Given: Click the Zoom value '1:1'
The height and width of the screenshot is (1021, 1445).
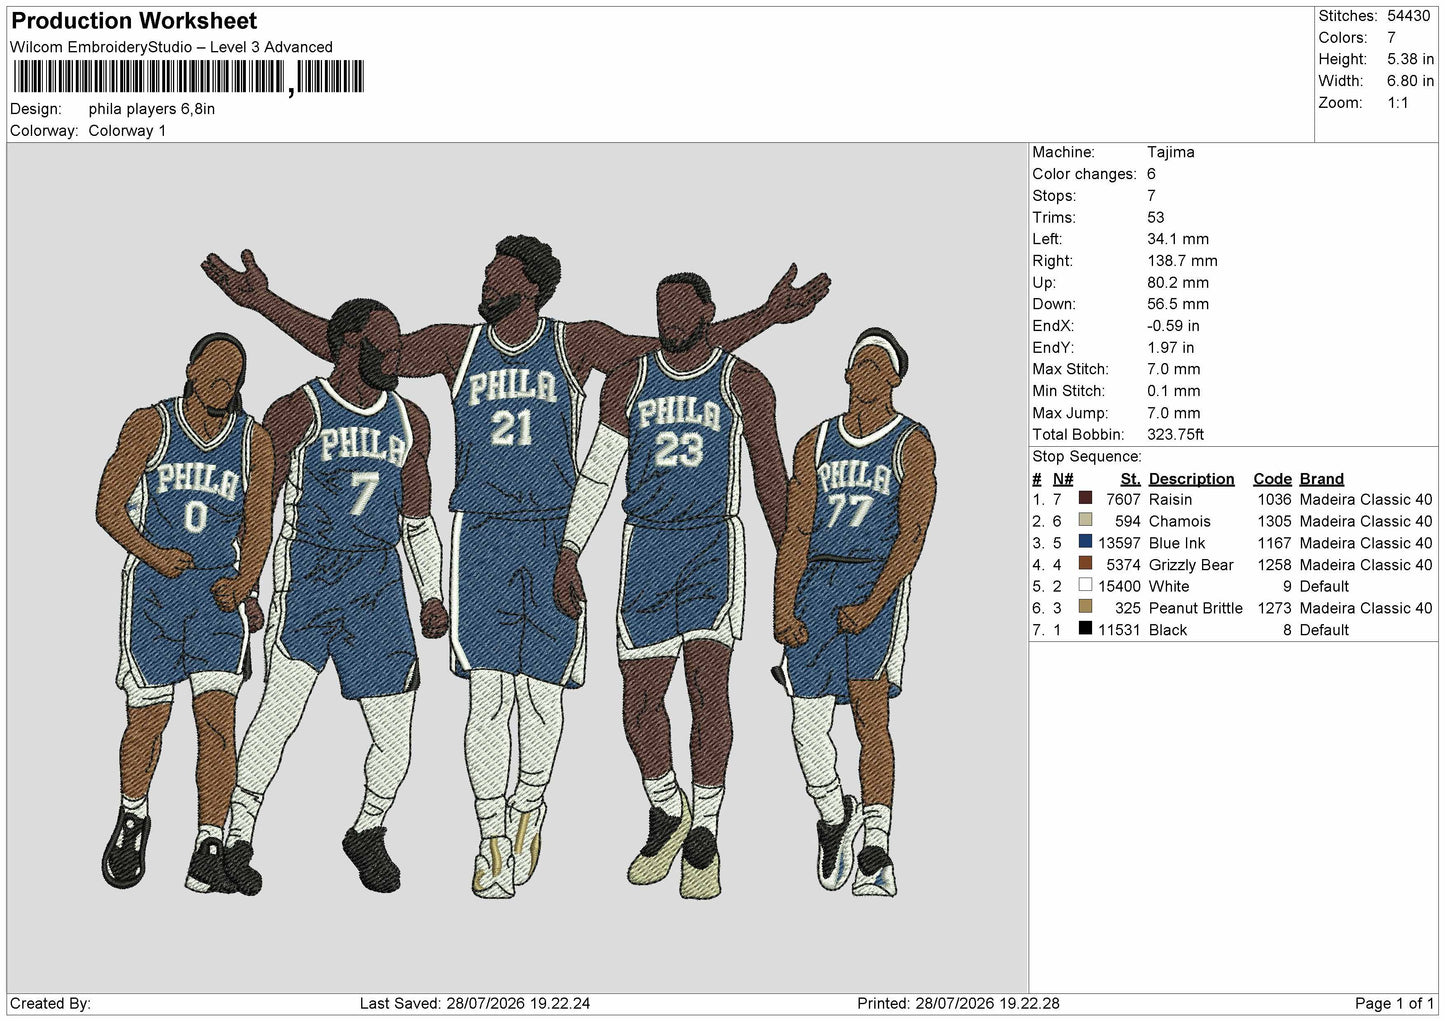Looking at the screenshot, I should pyautogui.click(x=1397, y=103).
